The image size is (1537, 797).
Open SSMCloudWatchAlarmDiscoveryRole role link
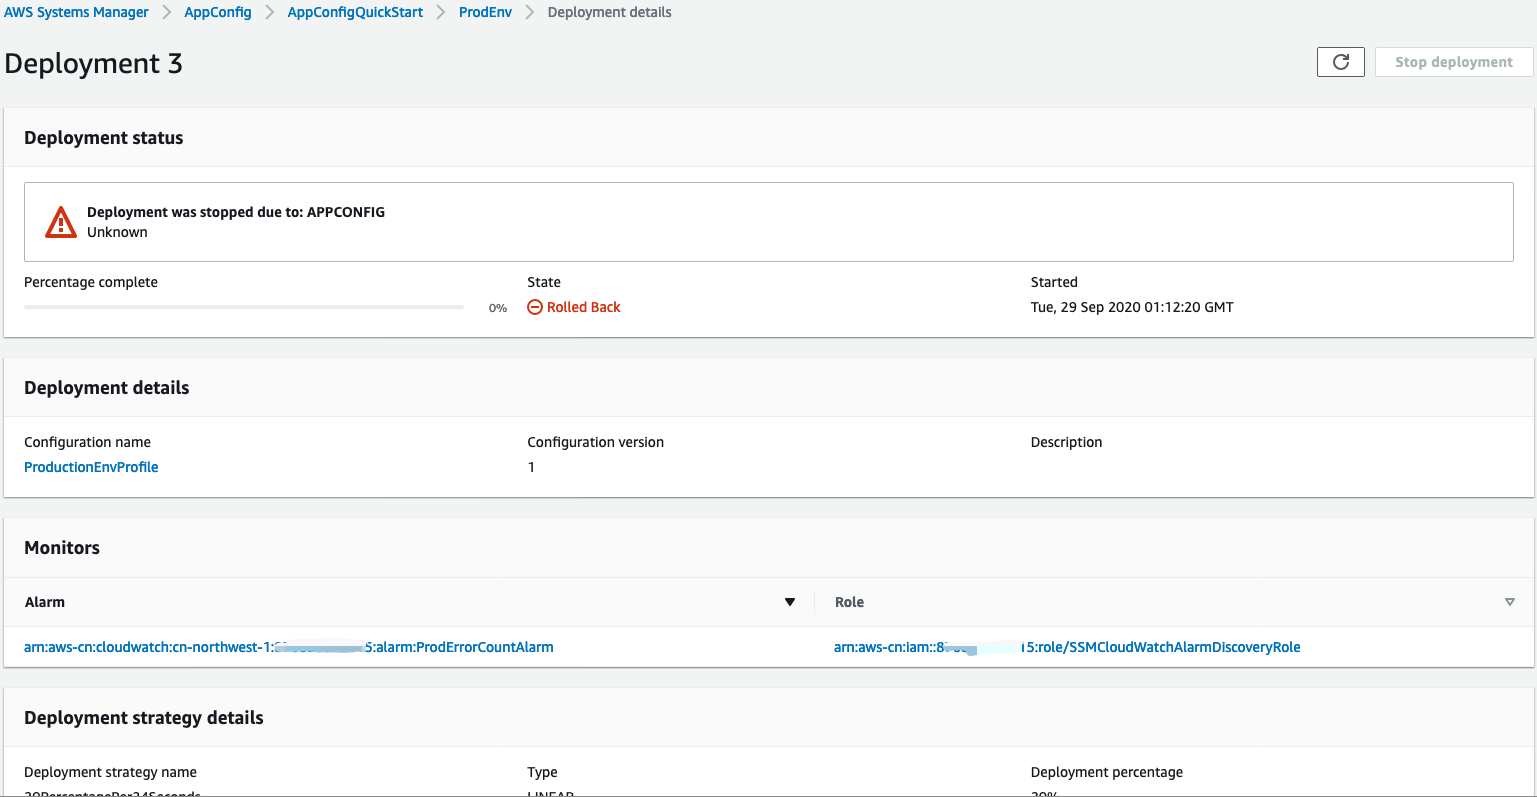[1067, 647]
